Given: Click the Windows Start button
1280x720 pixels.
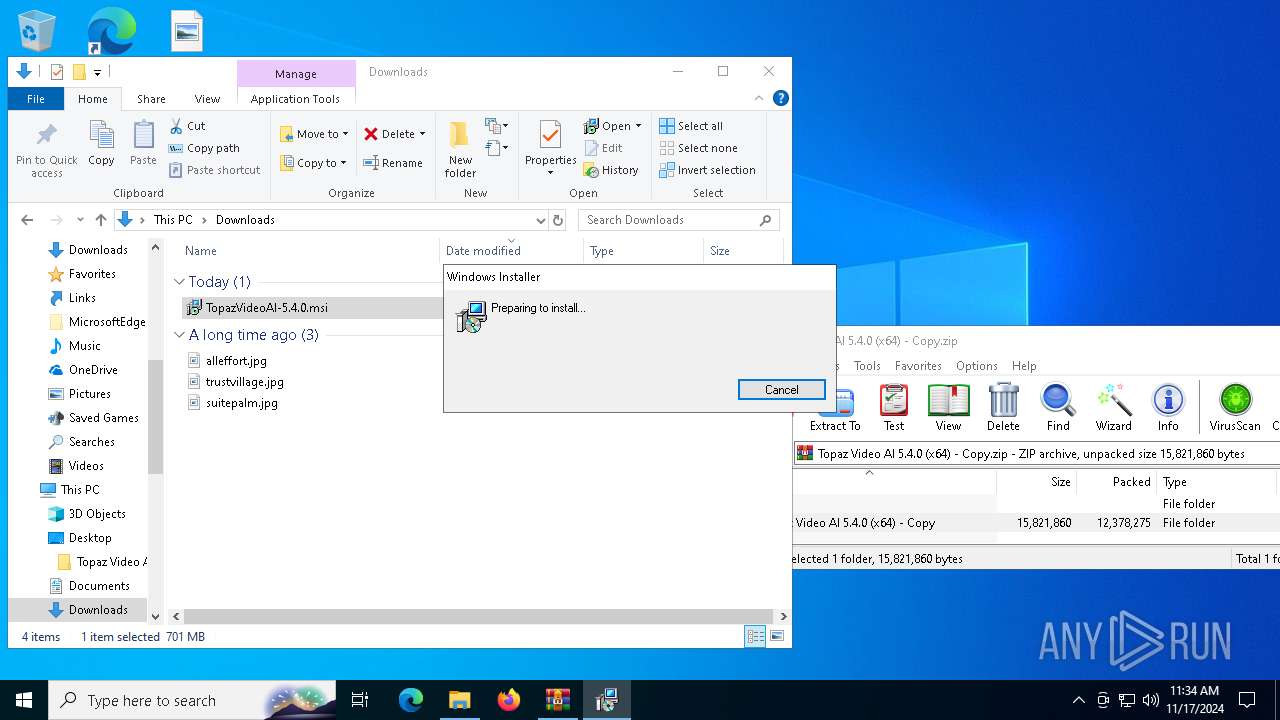Looking at the screenshot, I should click(x=24, y=700).
